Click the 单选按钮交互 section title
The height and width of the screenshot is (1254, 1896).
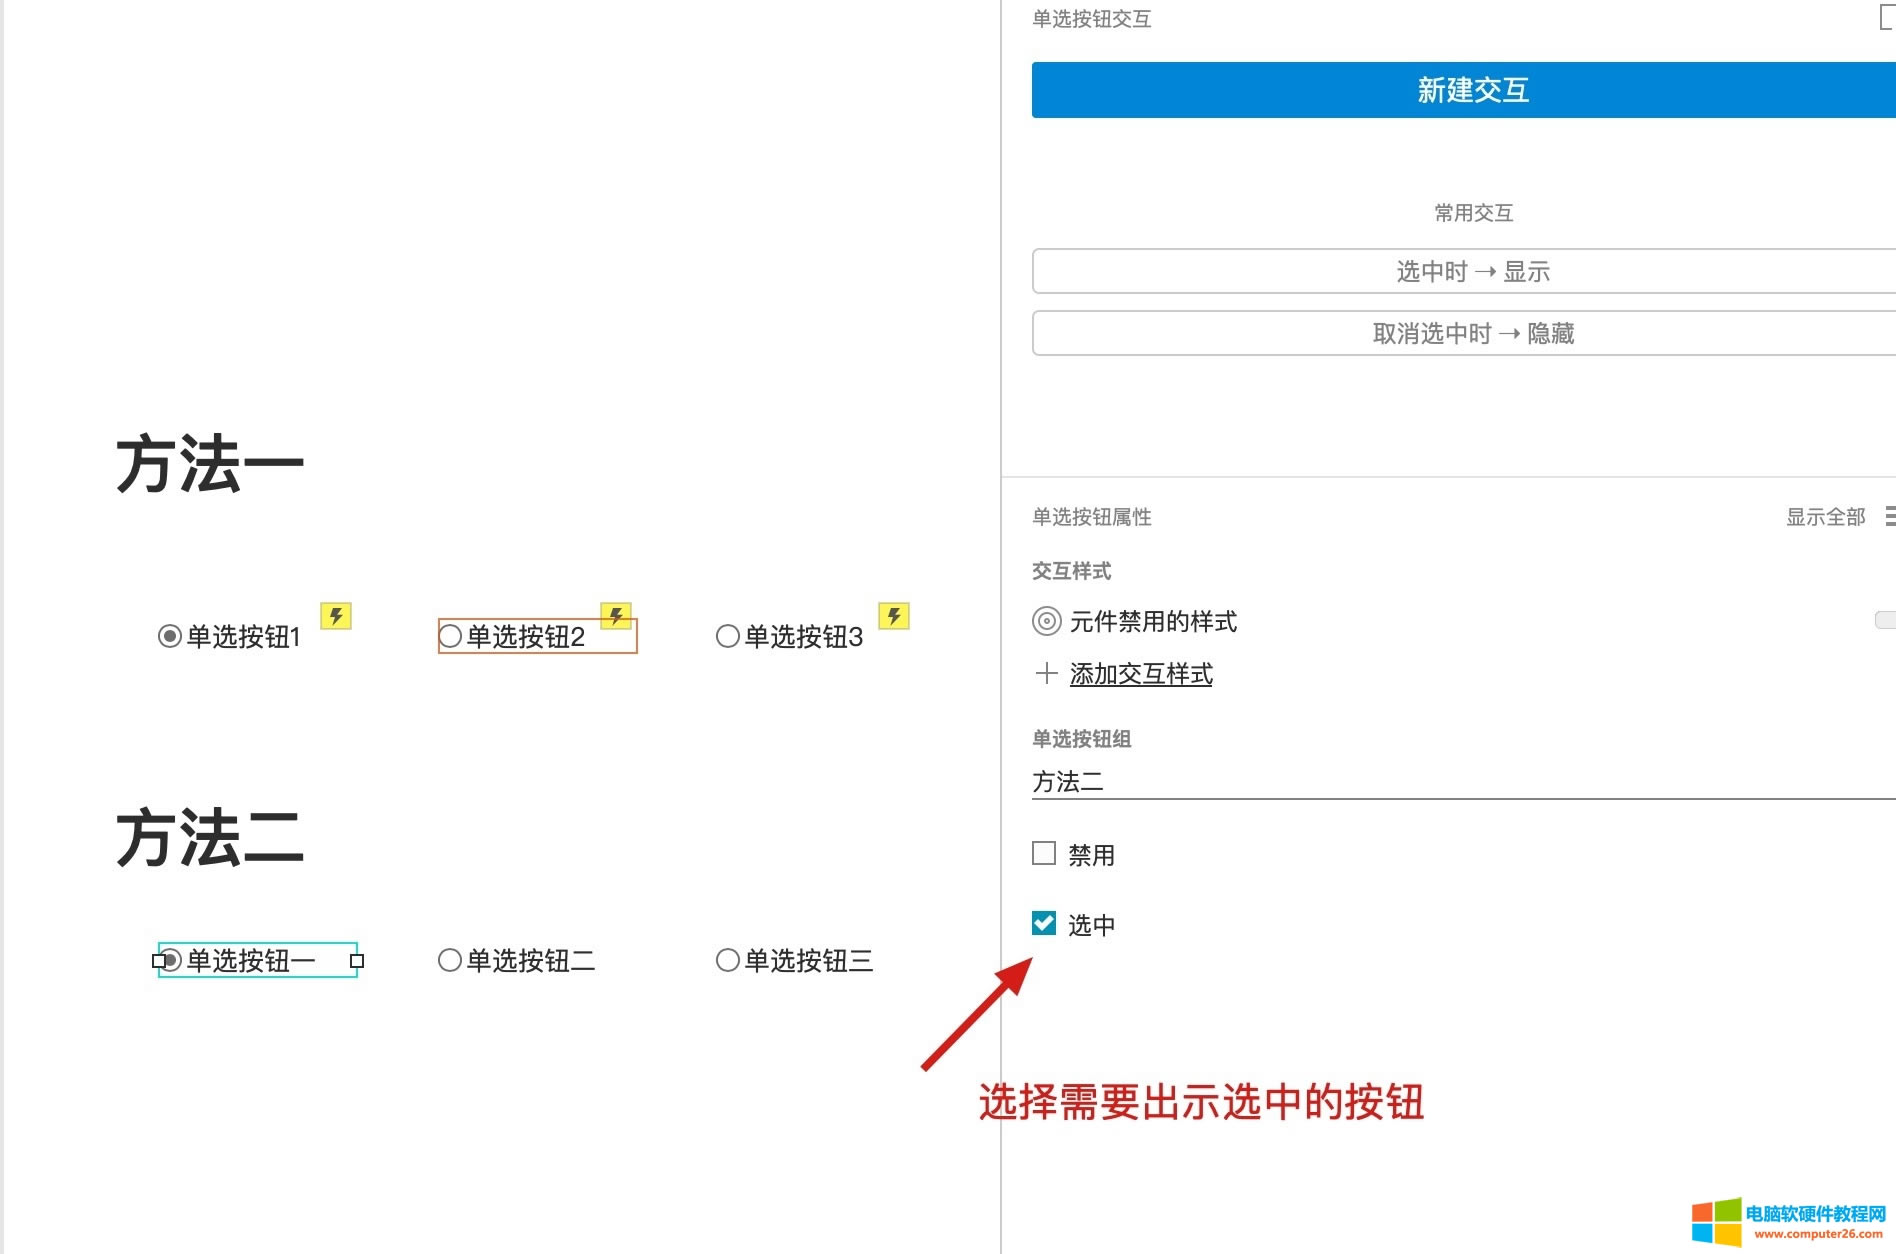point(1092,19)
